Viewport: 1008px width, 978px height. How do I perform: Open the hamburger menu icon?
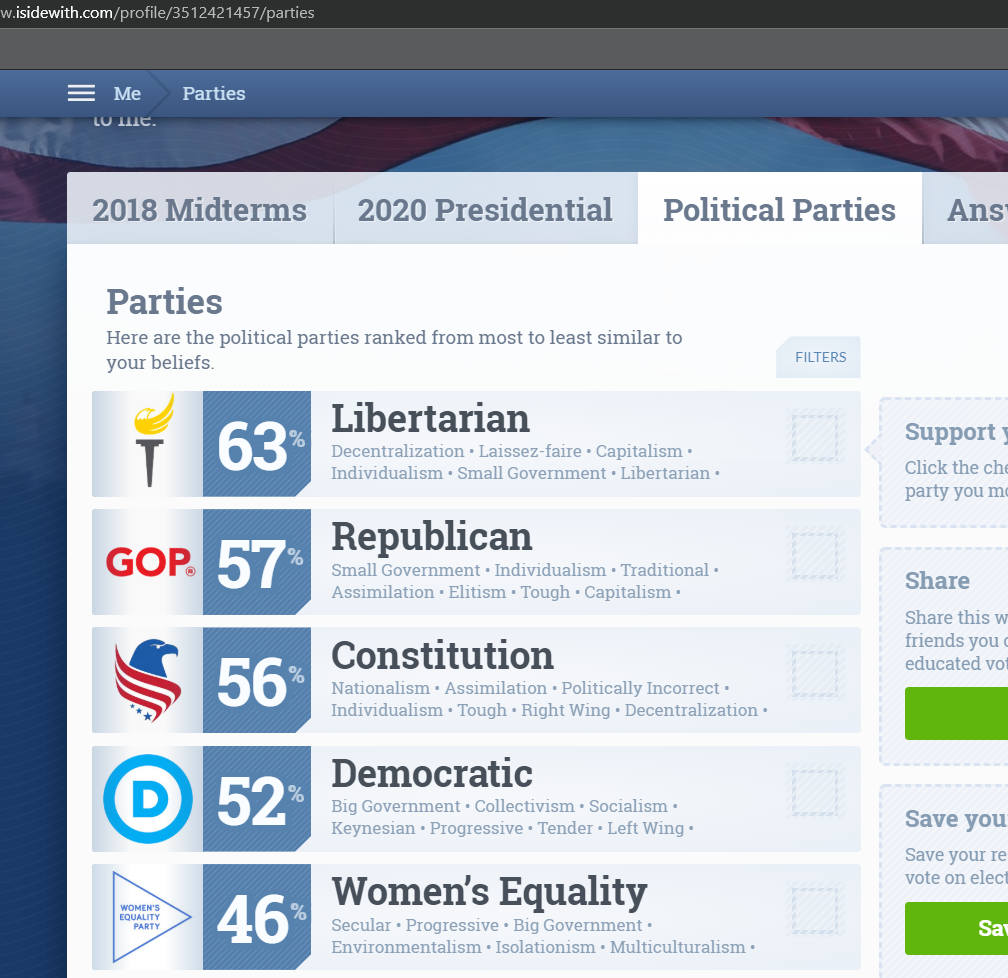coord(81,93)
